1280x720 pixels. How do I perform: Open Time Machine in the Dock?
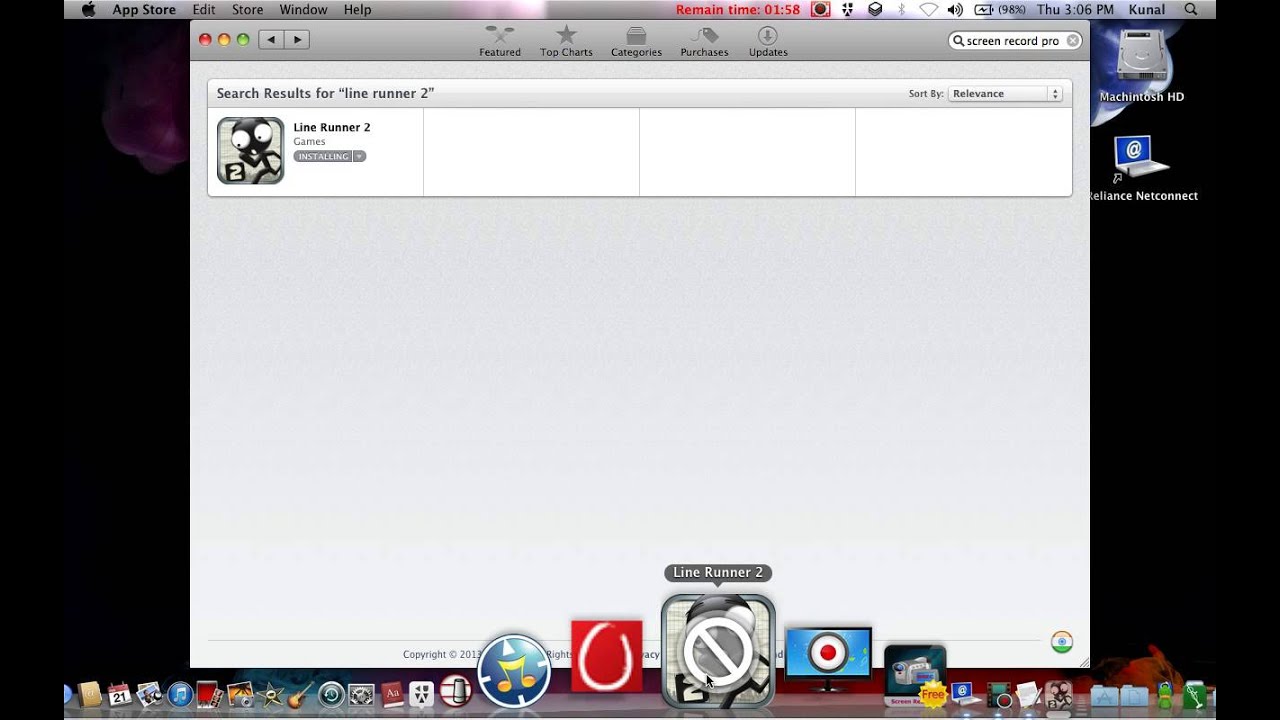tap(331, 694)
